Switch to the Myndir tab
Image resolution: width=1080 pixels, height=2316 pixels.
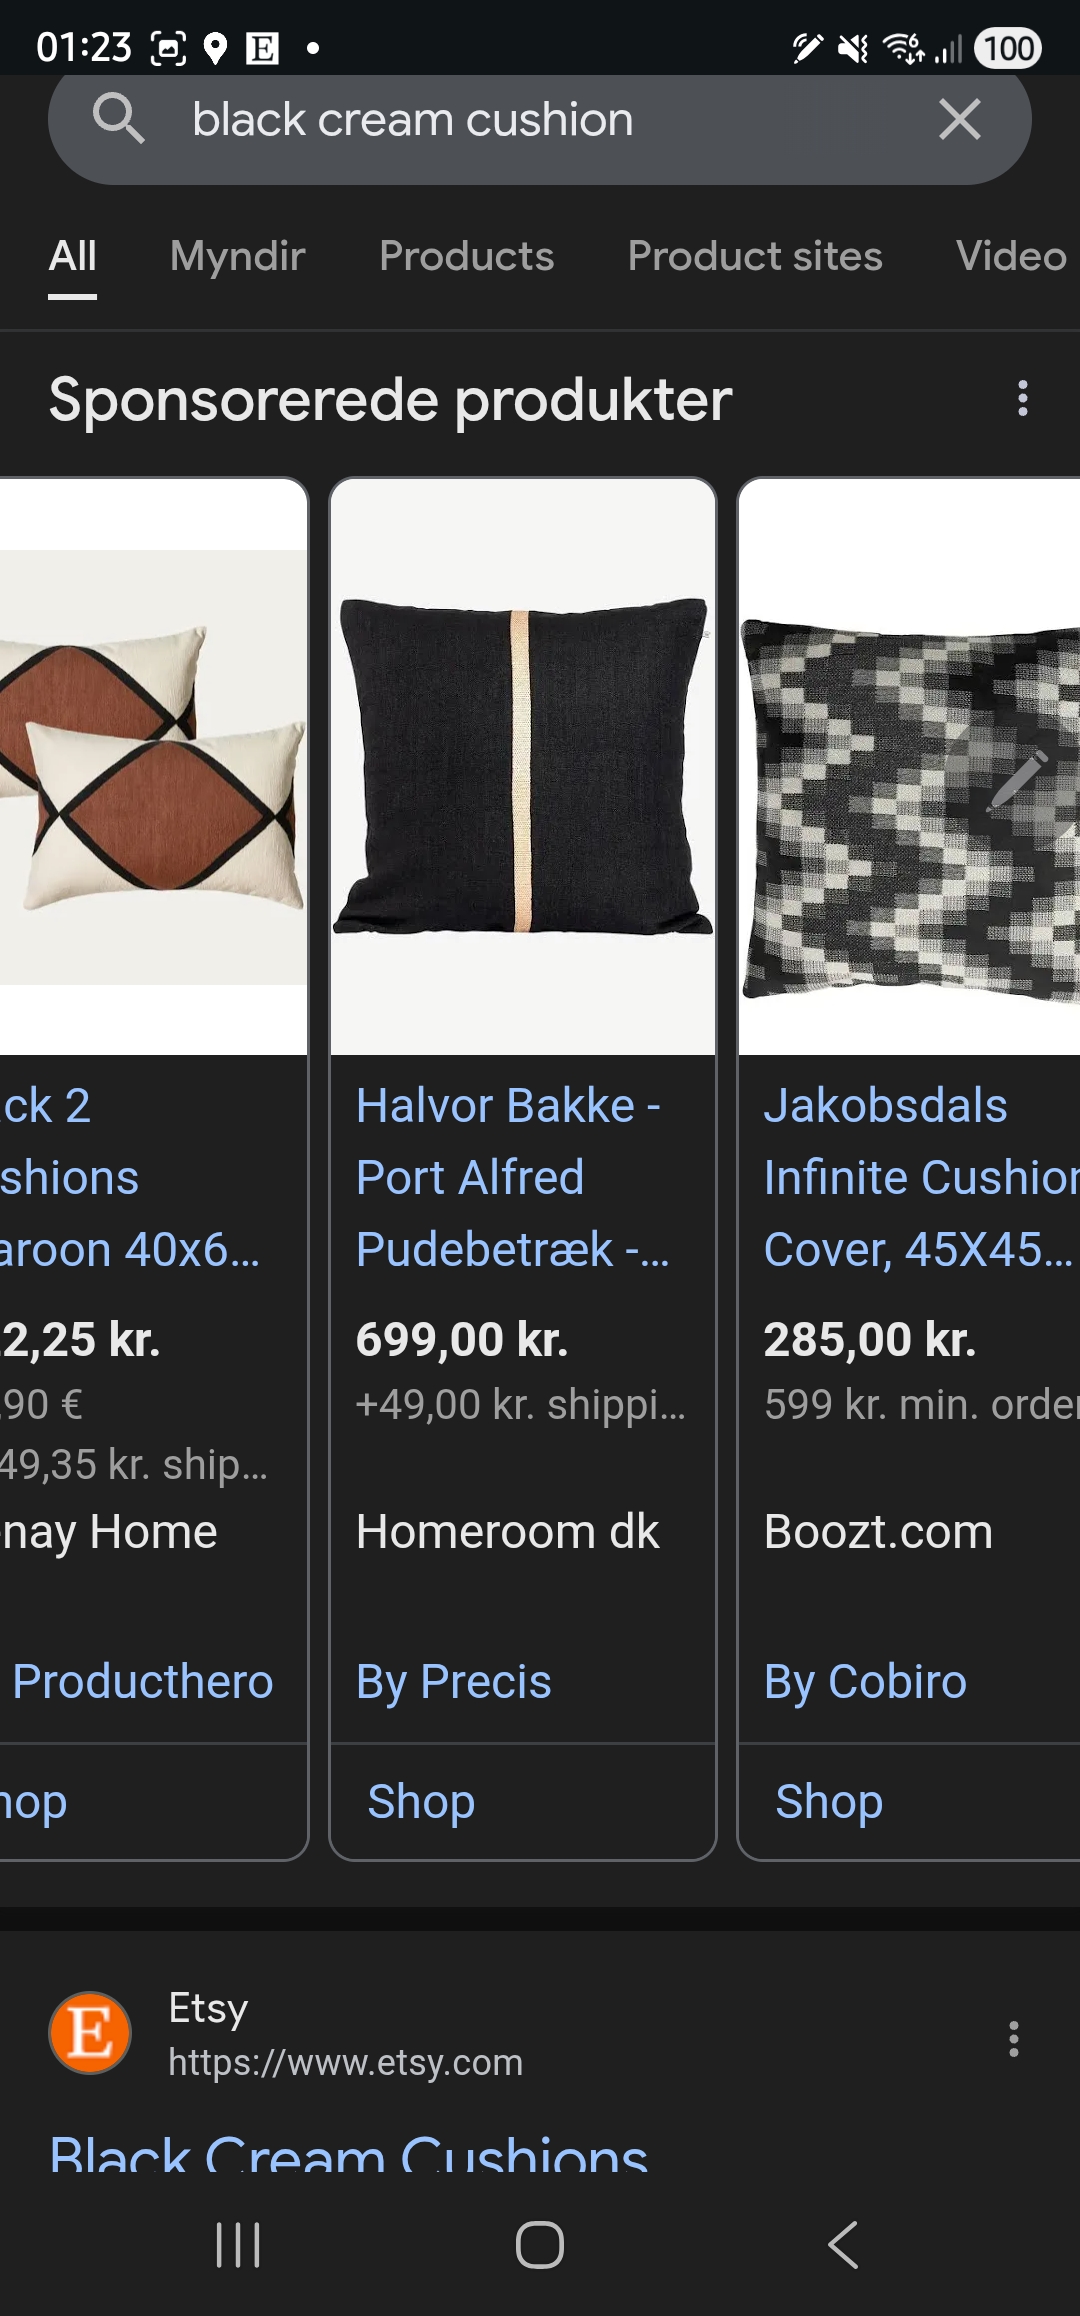pos(237,256)
